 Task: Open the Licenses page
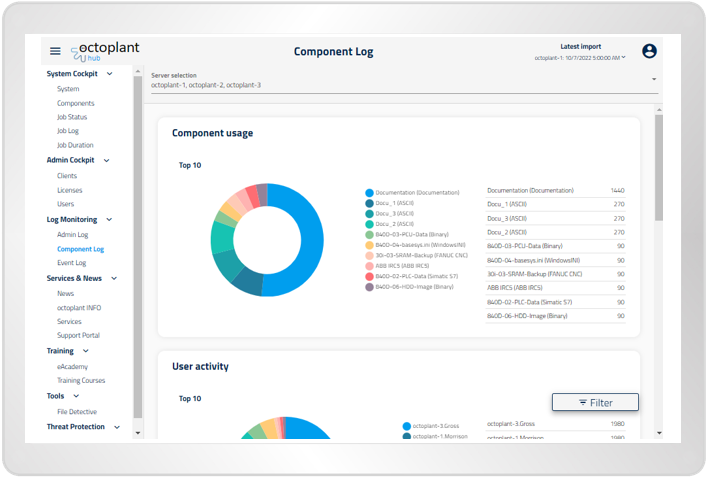tap(69, 190)
